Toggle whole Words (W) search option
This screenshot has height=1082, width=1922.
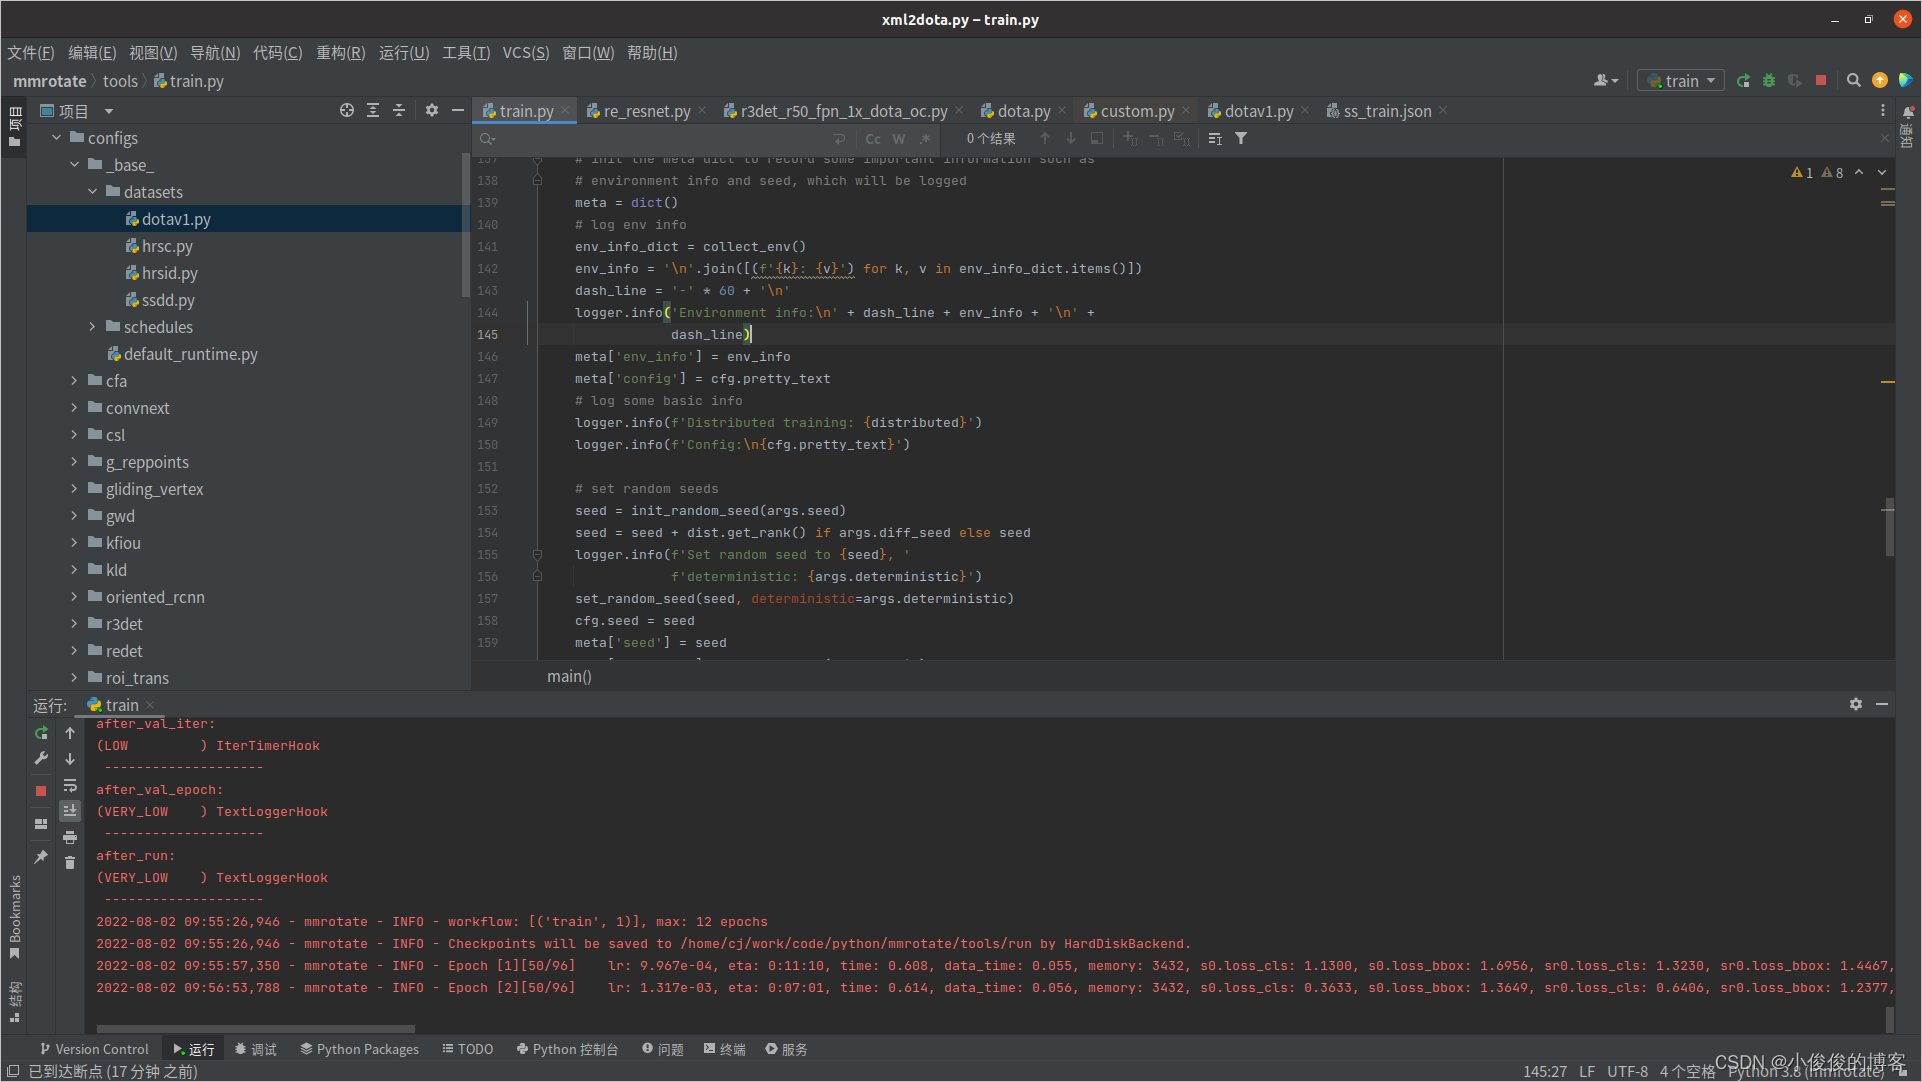pyautogui.click(x=899, y=139)
